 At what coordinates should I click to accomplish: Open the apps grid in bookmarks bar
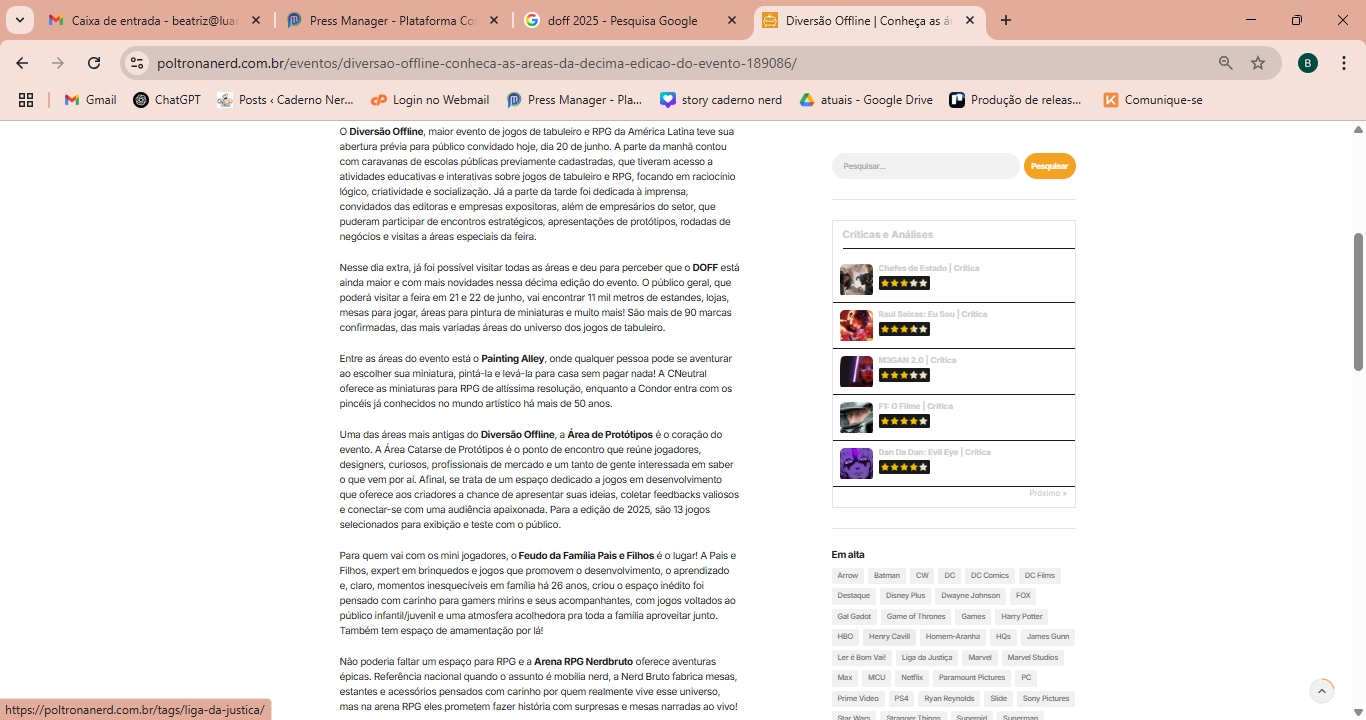[26, 100]
